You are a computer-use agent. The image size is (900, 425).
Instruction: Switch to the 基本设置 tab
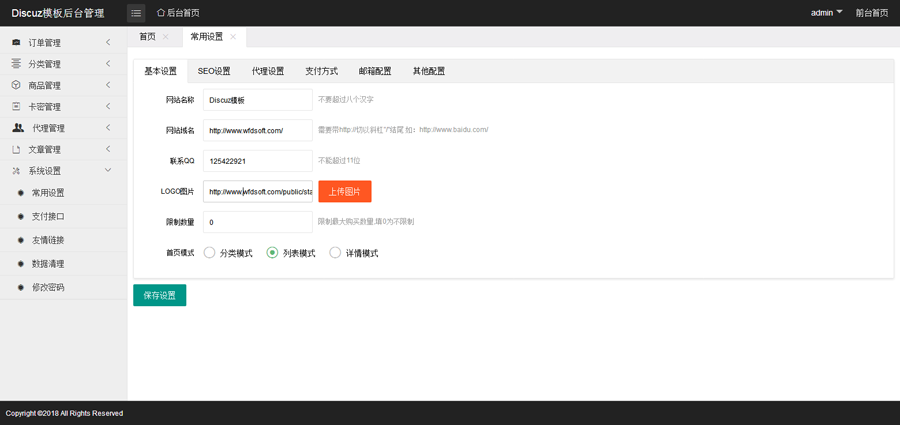161,71
